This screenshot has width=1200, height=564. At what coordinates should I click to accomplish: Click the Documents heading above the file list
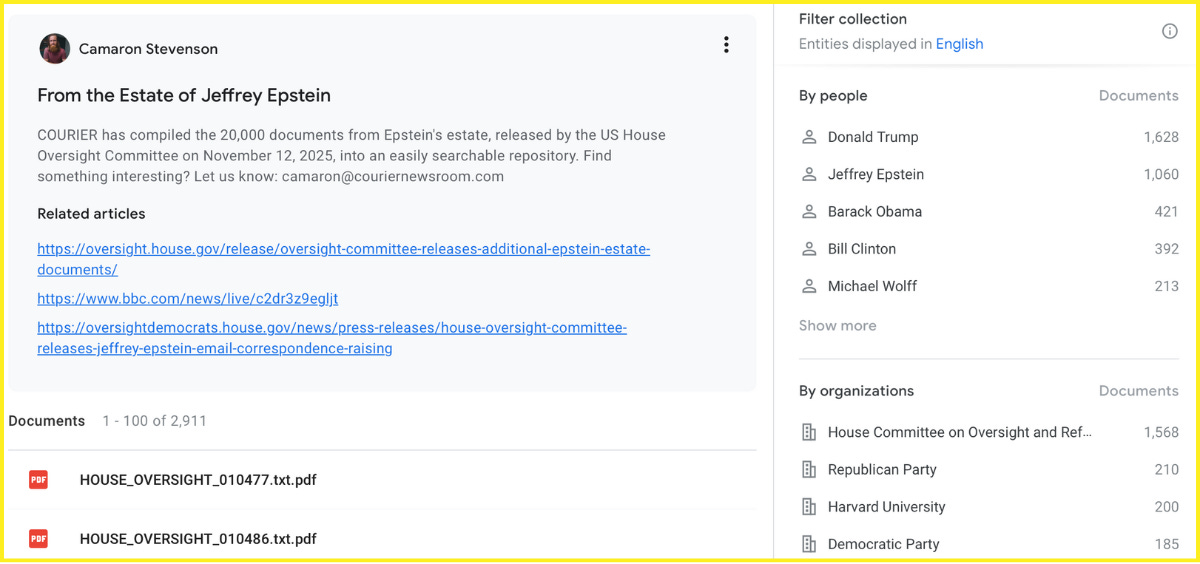(x=46, y=421)
